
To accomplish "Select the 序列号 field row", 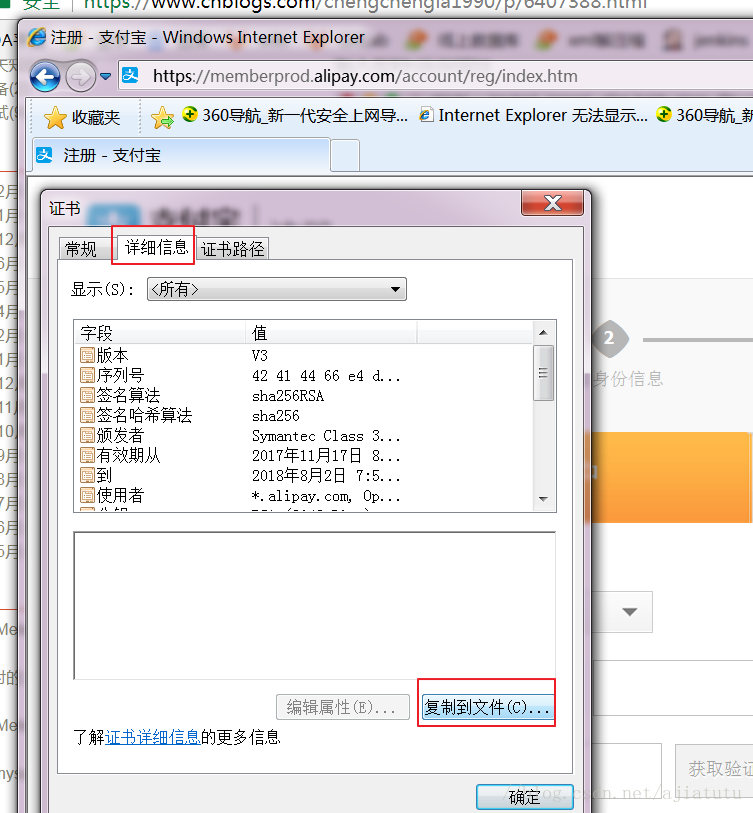I will 304,375.
